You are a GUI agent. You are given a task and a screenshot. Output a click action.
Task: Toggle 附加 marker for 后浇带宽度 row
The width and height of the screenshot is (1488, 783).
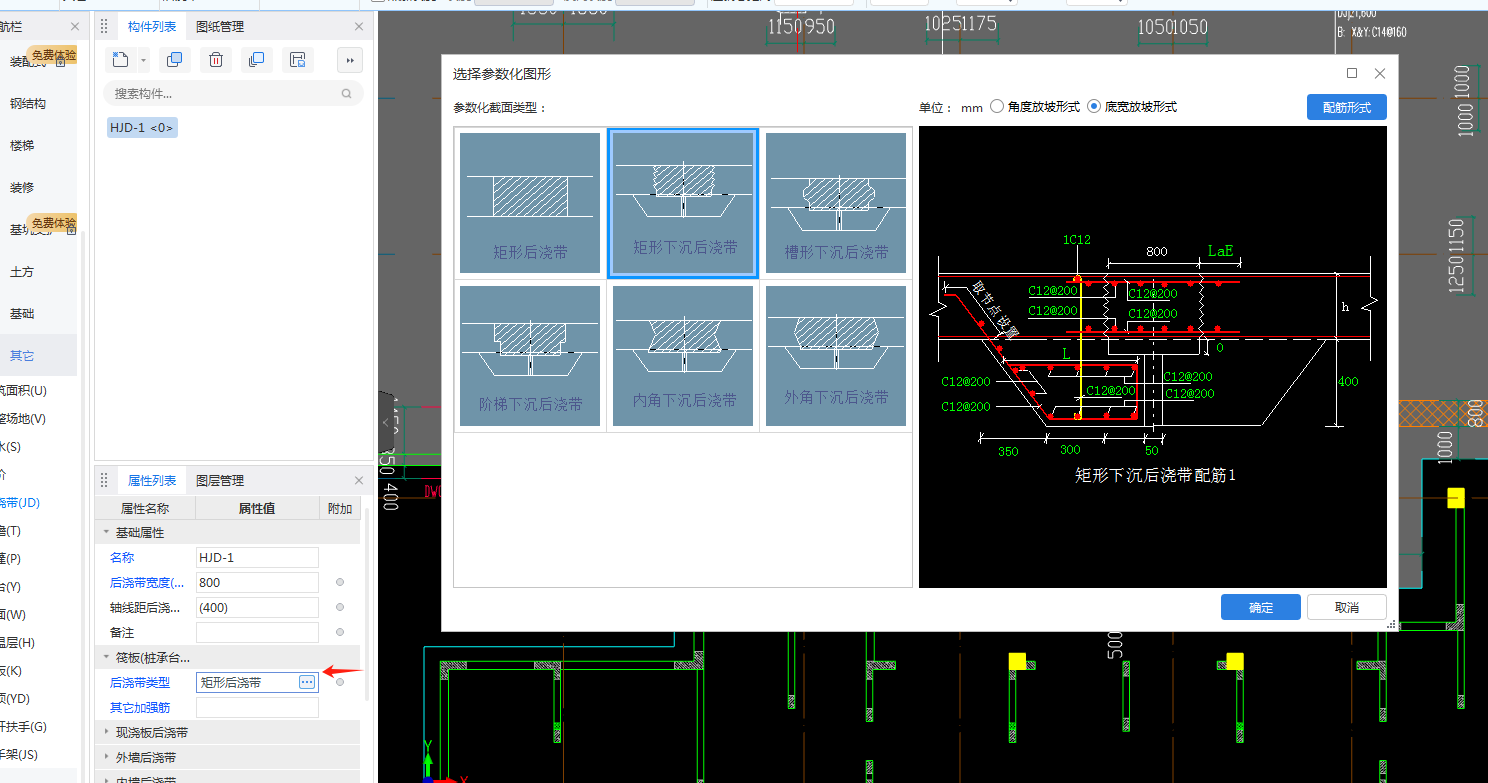click(x=340, y=582)
